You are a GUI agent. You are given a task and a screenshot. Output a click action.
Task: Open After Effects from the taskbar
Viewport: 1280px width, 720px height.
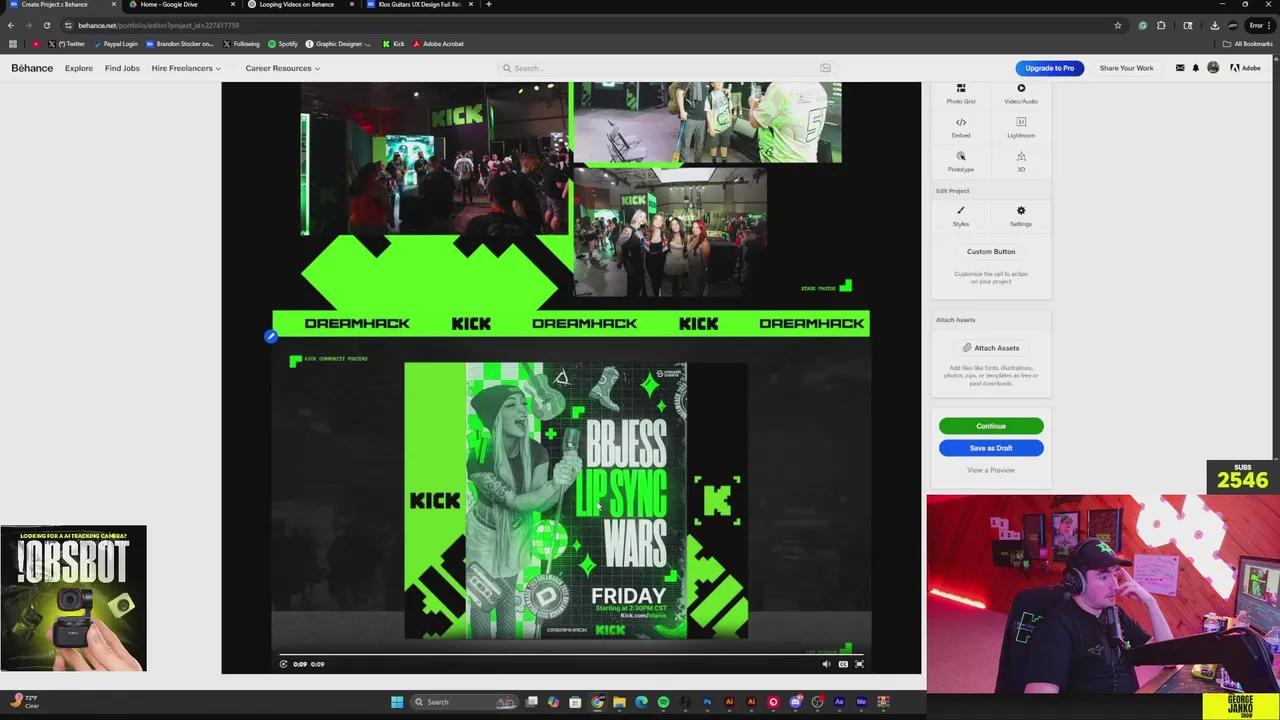839,702
